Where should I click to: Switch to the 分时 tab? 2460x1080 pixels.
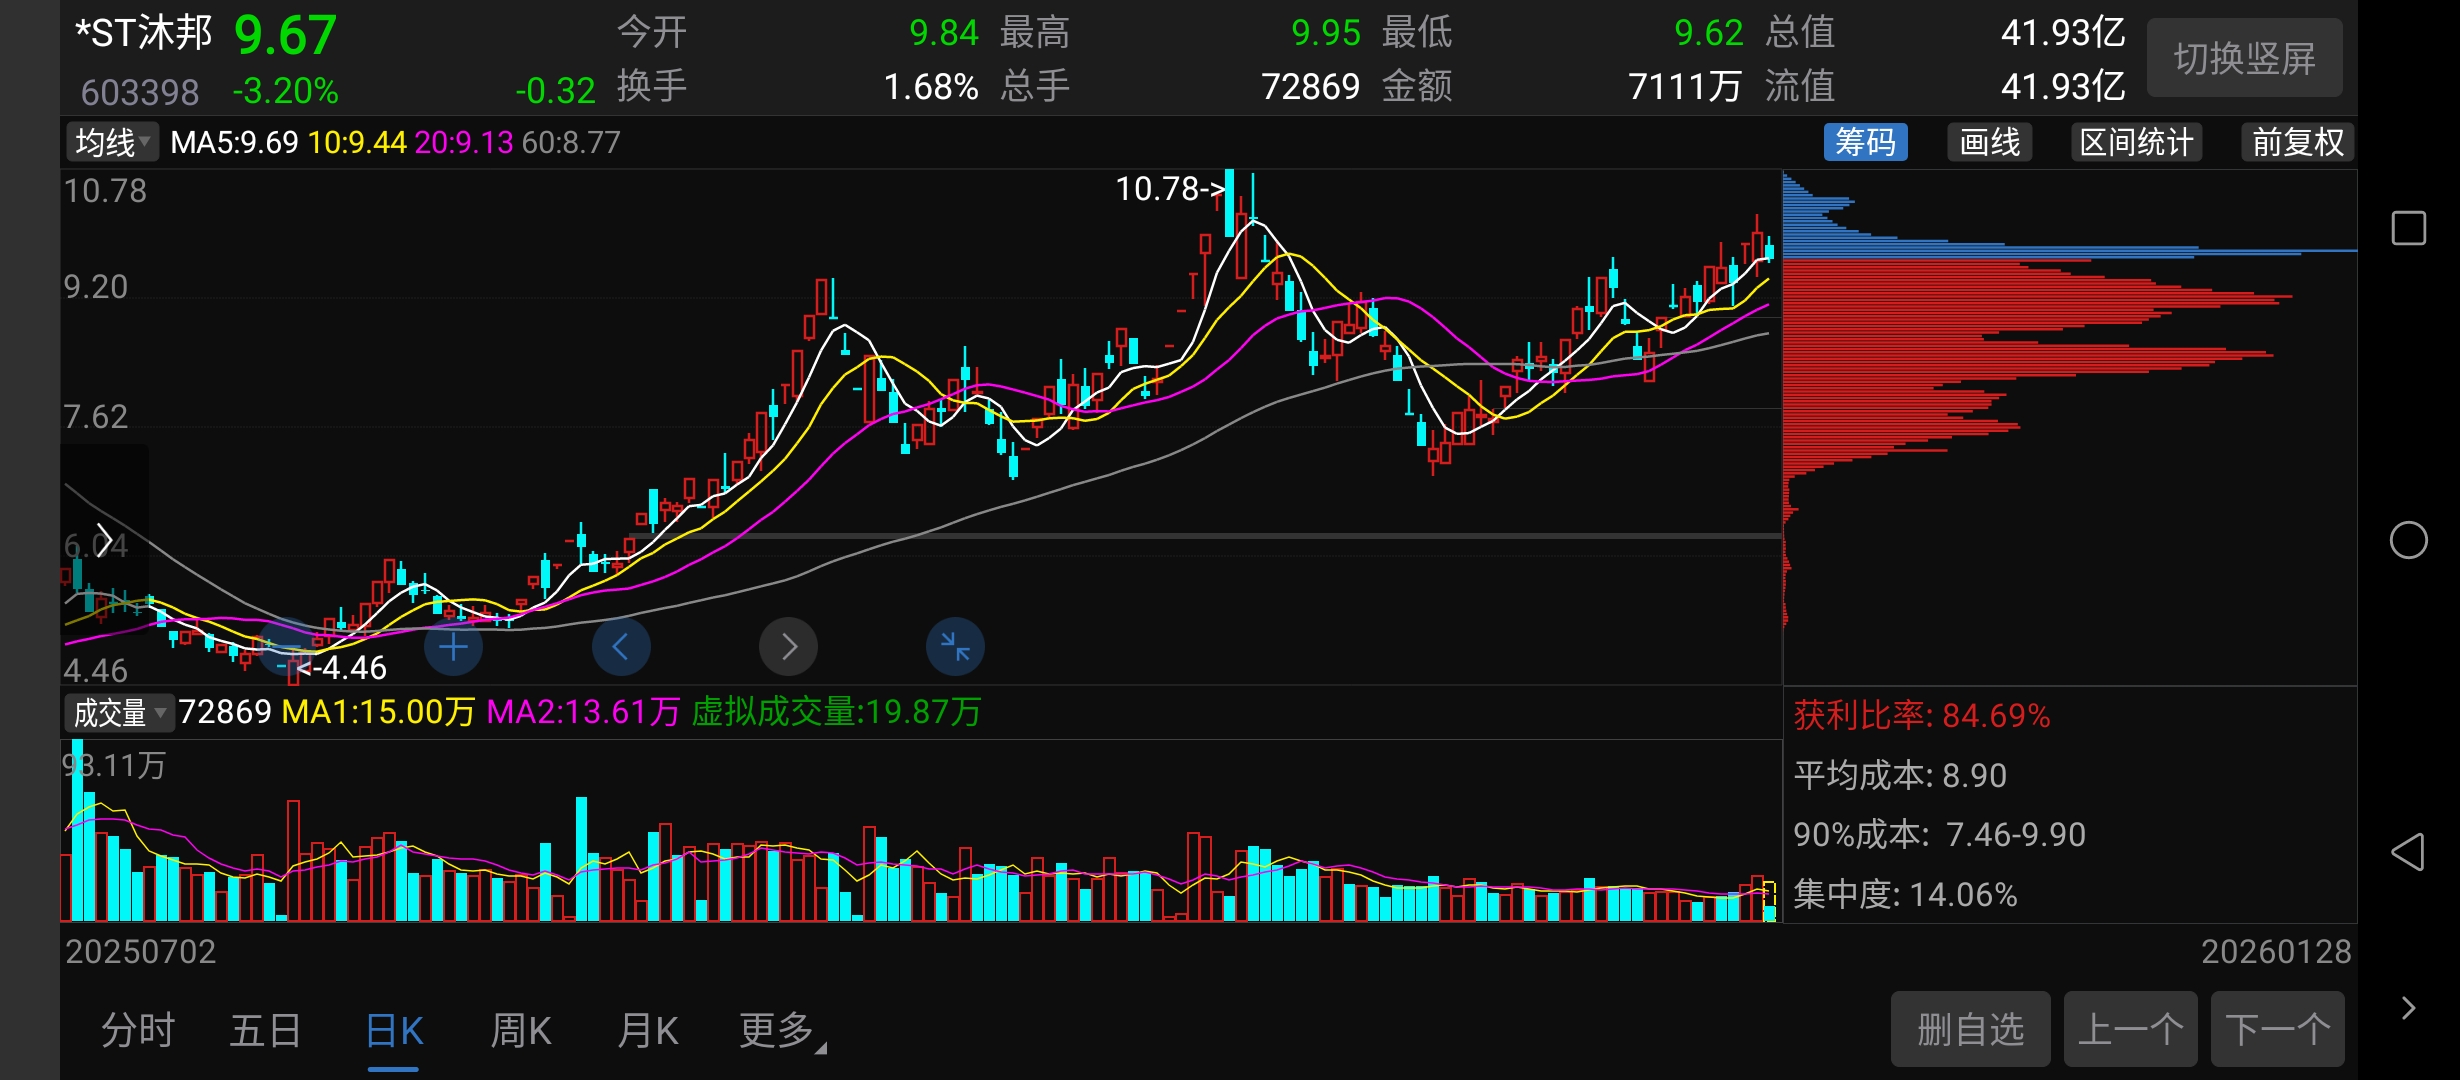[x=138, y=1030]
